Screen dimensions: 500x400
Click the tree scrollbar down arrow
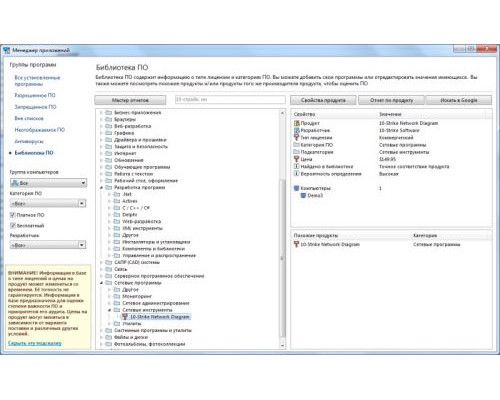pyautogui.click(x=282, y=346)
